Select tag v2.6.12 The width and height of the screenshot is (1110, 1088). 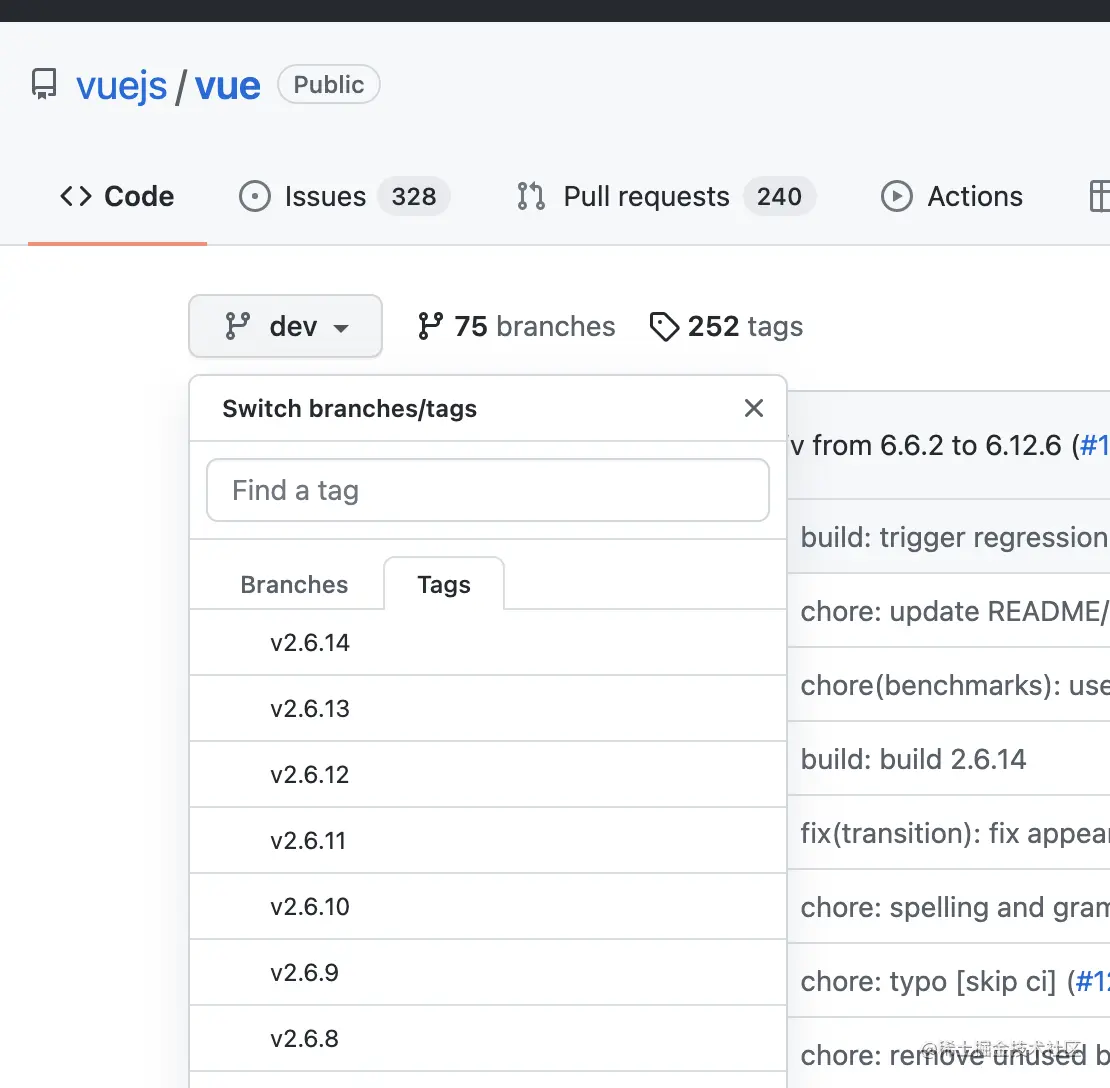(x=488, y=774)
